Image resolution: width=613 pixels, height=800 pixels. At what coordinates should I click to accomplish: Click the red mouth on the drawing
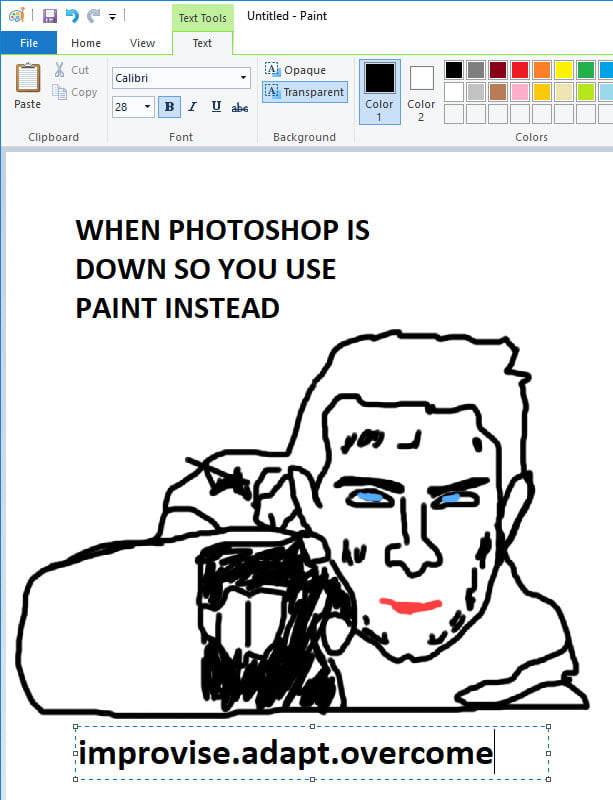point(411,606)
